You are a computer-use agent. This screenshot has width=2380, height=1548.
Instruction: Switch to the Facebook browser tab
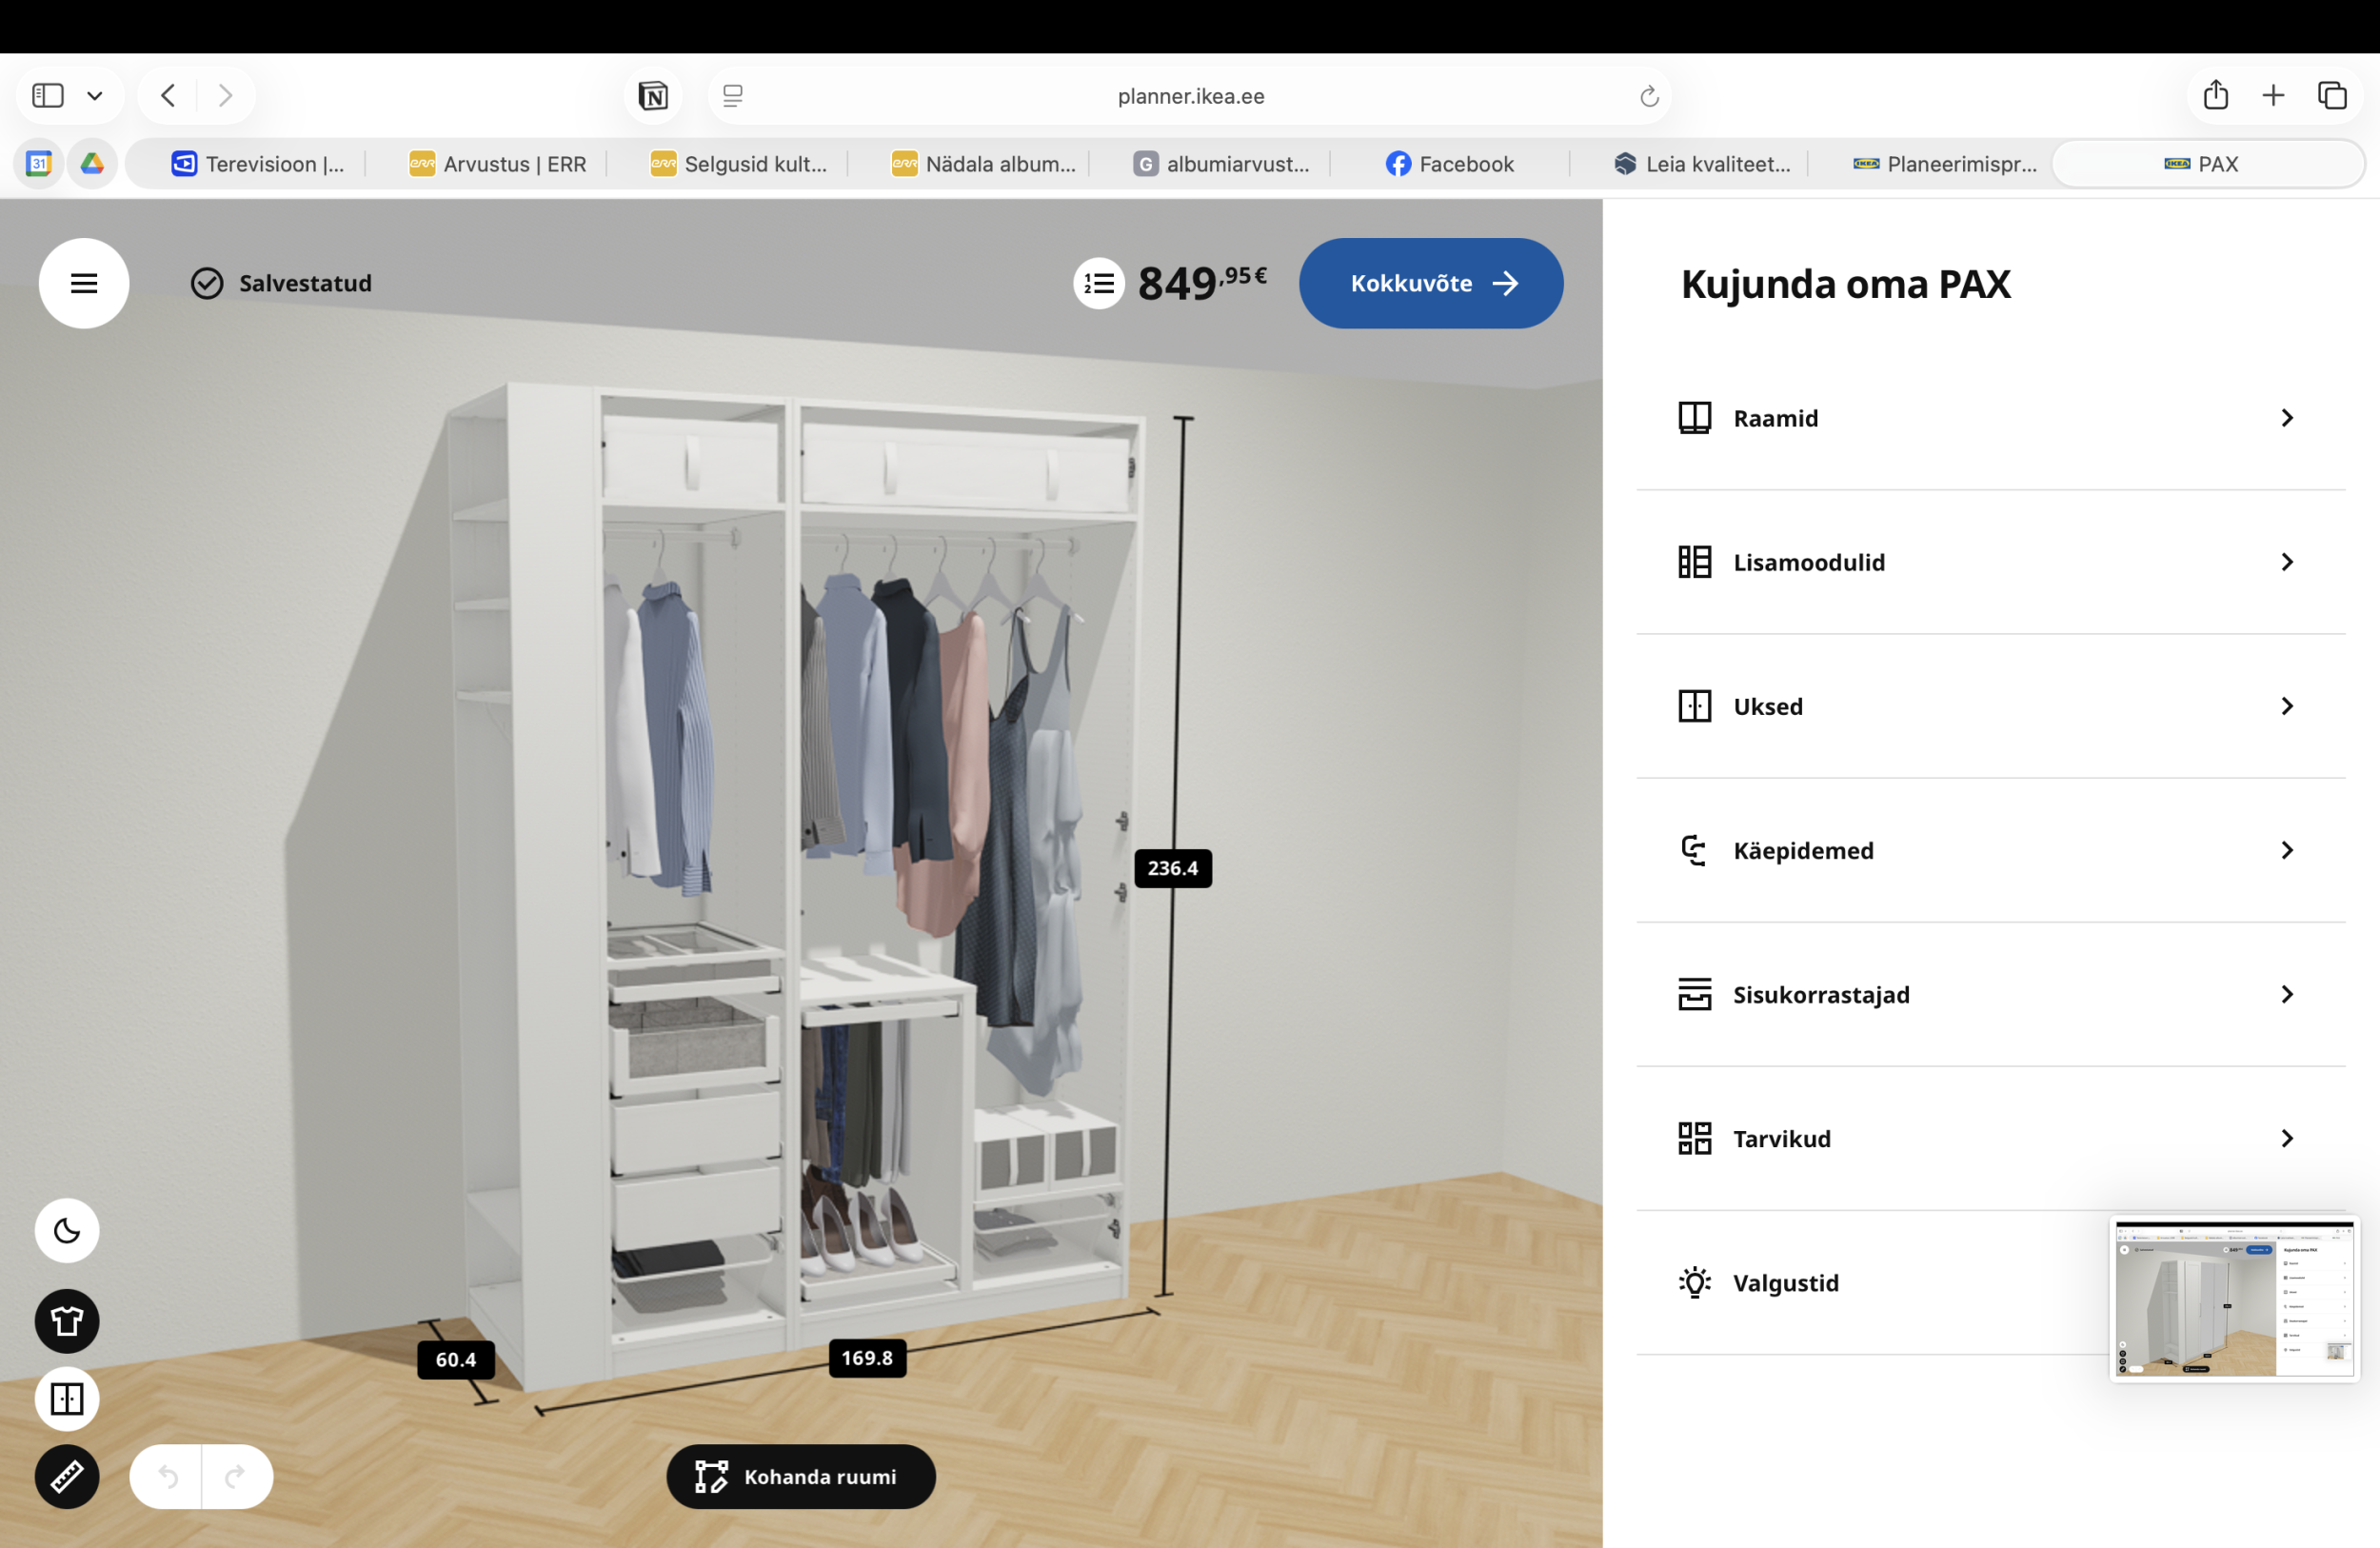tap(1449, 164)
